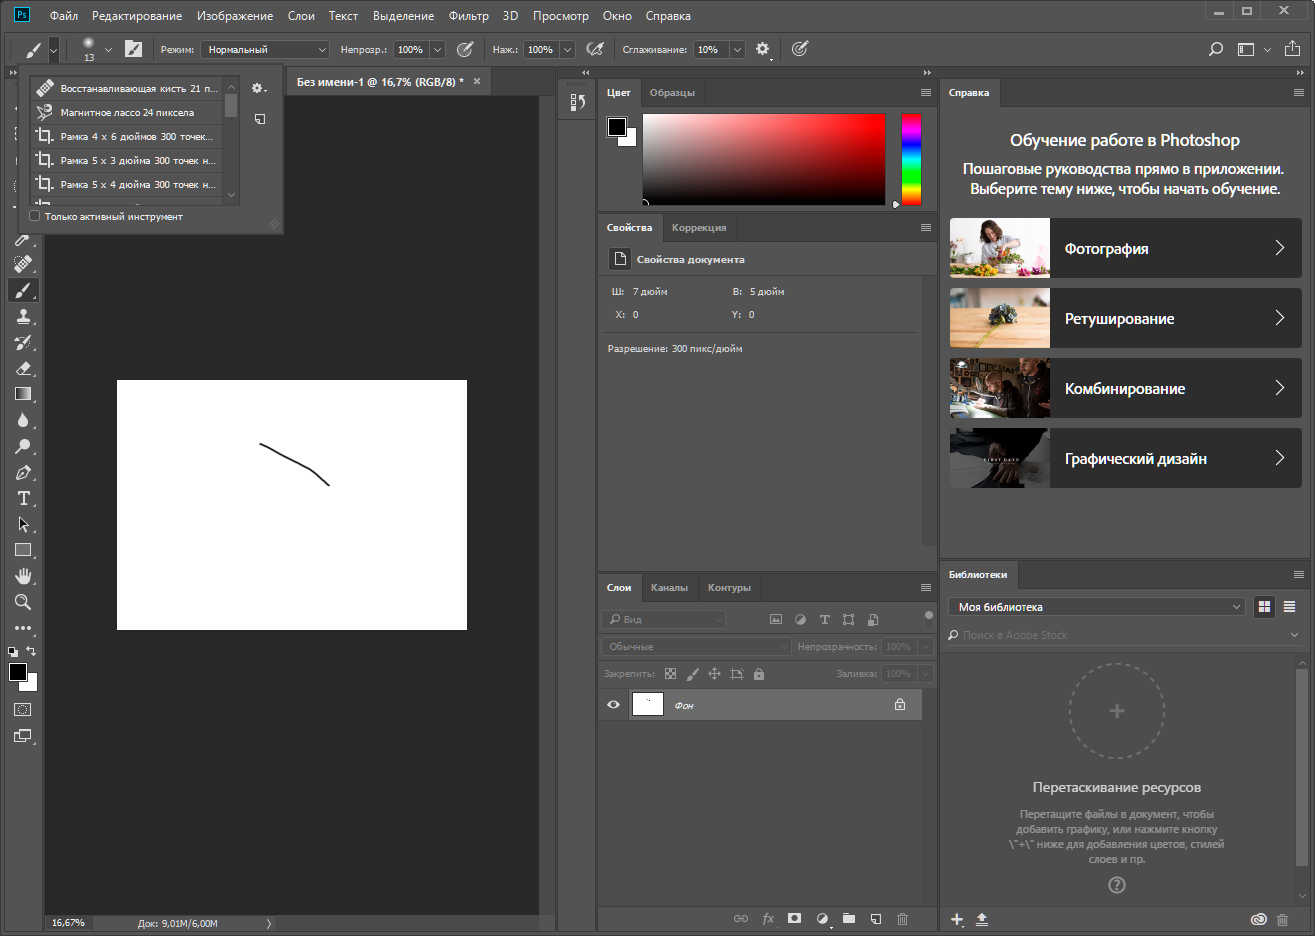Image resolution: width=1315 pixels, height=936 pixels.
Task: Switch to the Образцы tab
Action: tap(672, 93)
